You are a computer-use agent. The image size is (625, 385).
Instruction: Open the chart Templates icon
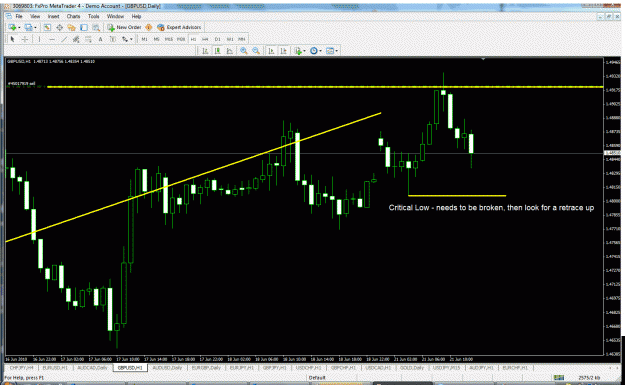tap(330, 51)
